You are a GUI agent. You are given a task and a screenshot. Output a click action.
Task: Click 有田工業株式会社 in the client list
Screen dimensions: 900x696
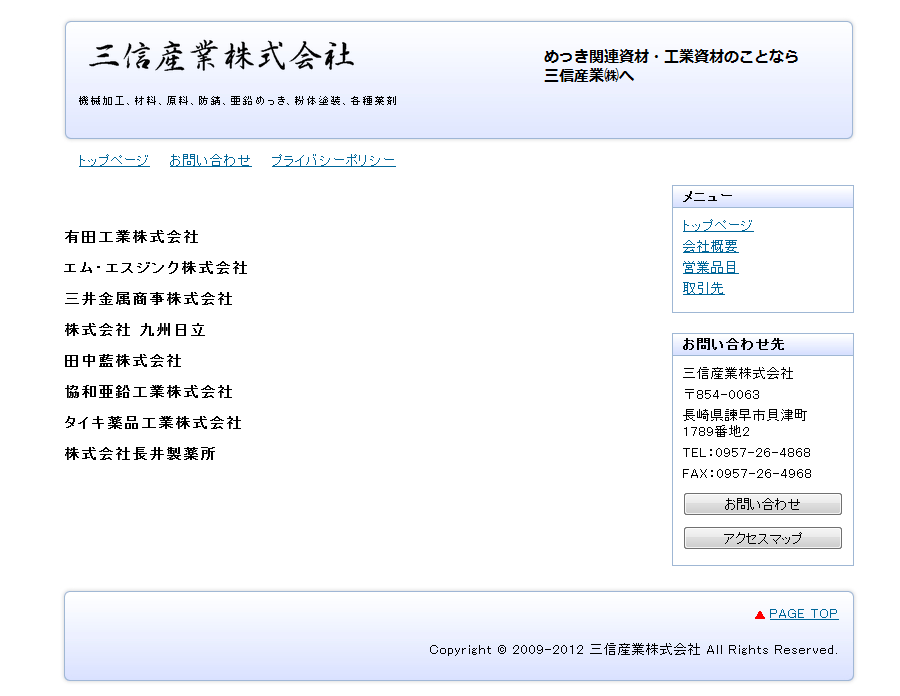click(x=131, y=237)
